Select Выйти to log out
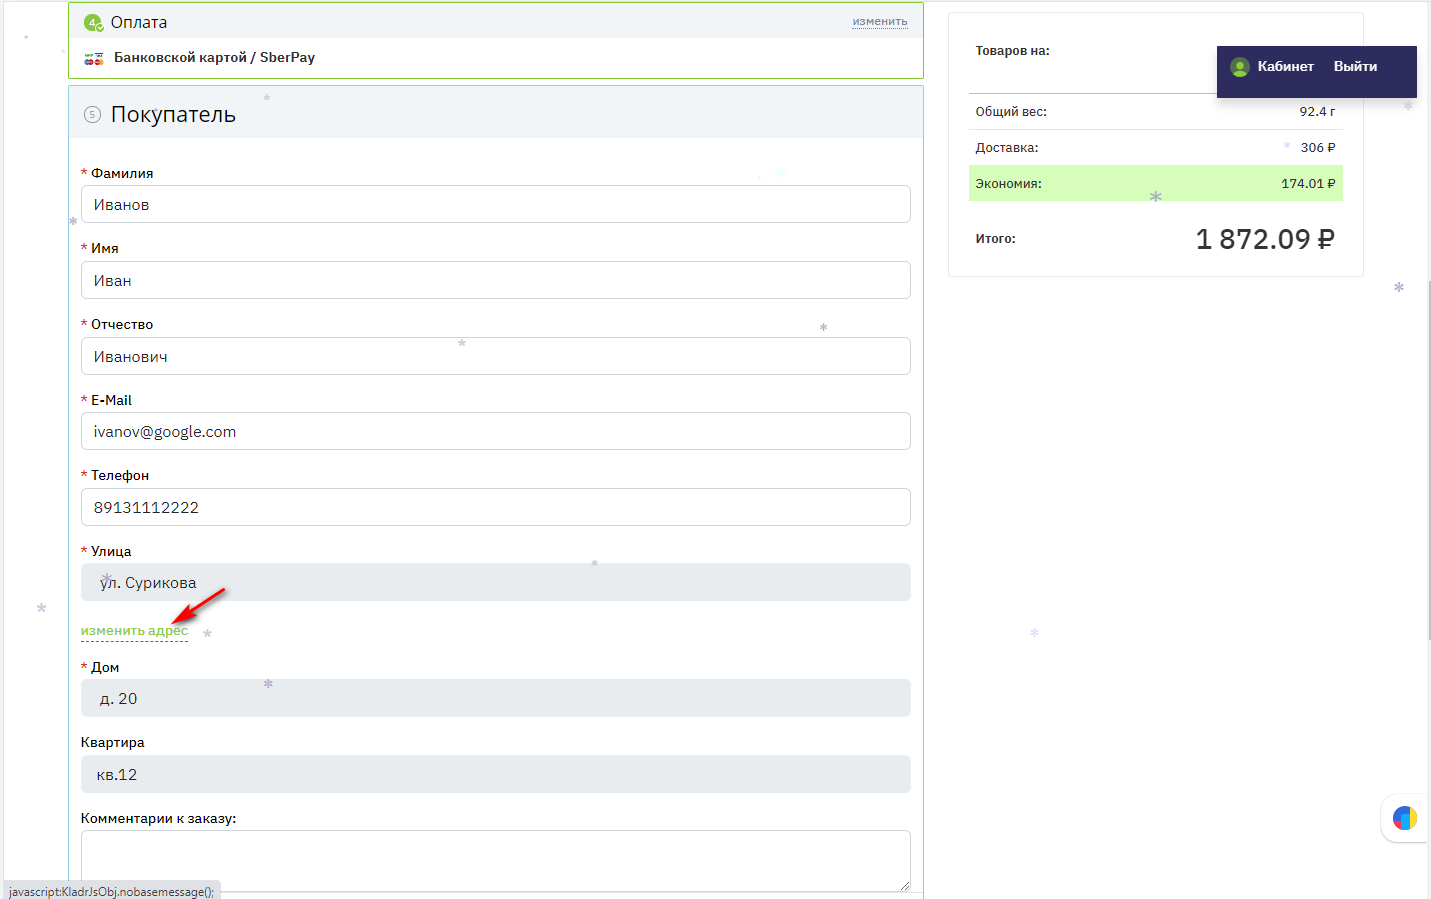The height and width of the screenshot is (899, 1431). (1355, 67)
